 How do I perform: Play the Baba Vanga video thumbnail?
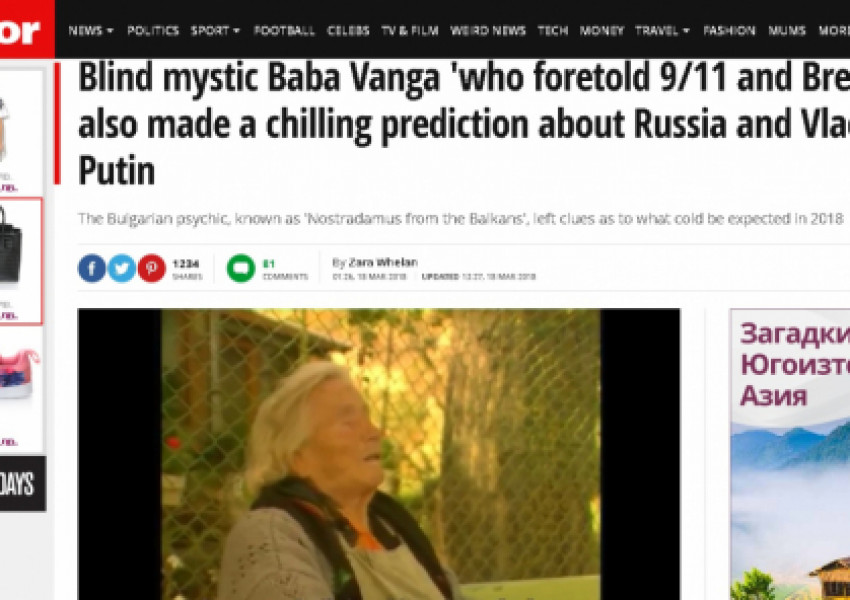378,454
